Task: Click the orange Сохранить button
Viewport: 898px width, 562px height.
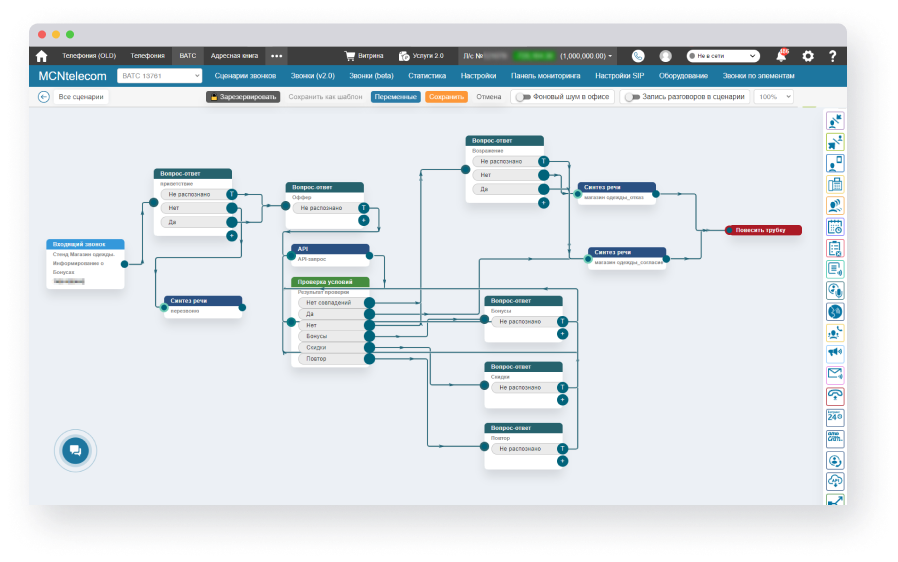Action: coord(446,97)
